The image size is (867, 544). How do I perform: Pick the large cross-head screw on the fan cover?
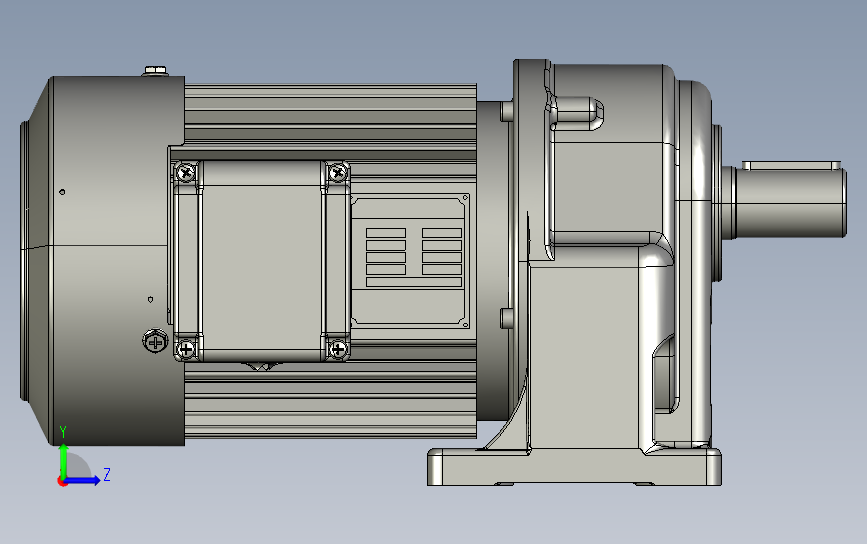pyautogui.click(x=155, y=342)
